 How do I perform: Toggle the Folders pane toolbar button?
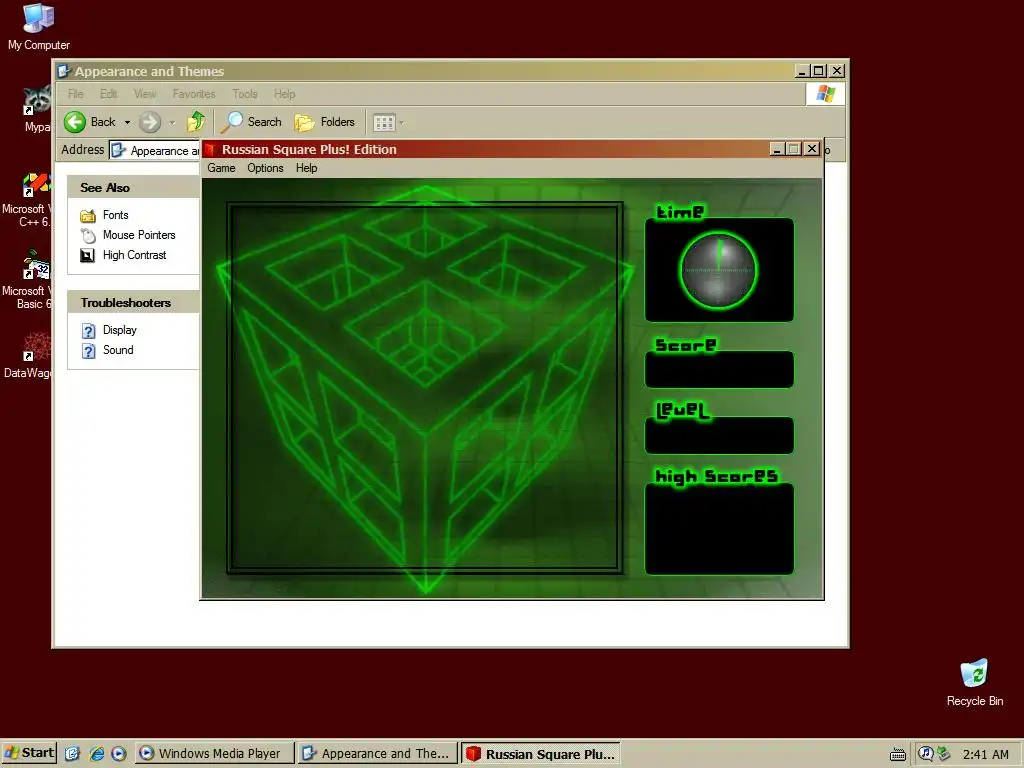pos(325,121)
